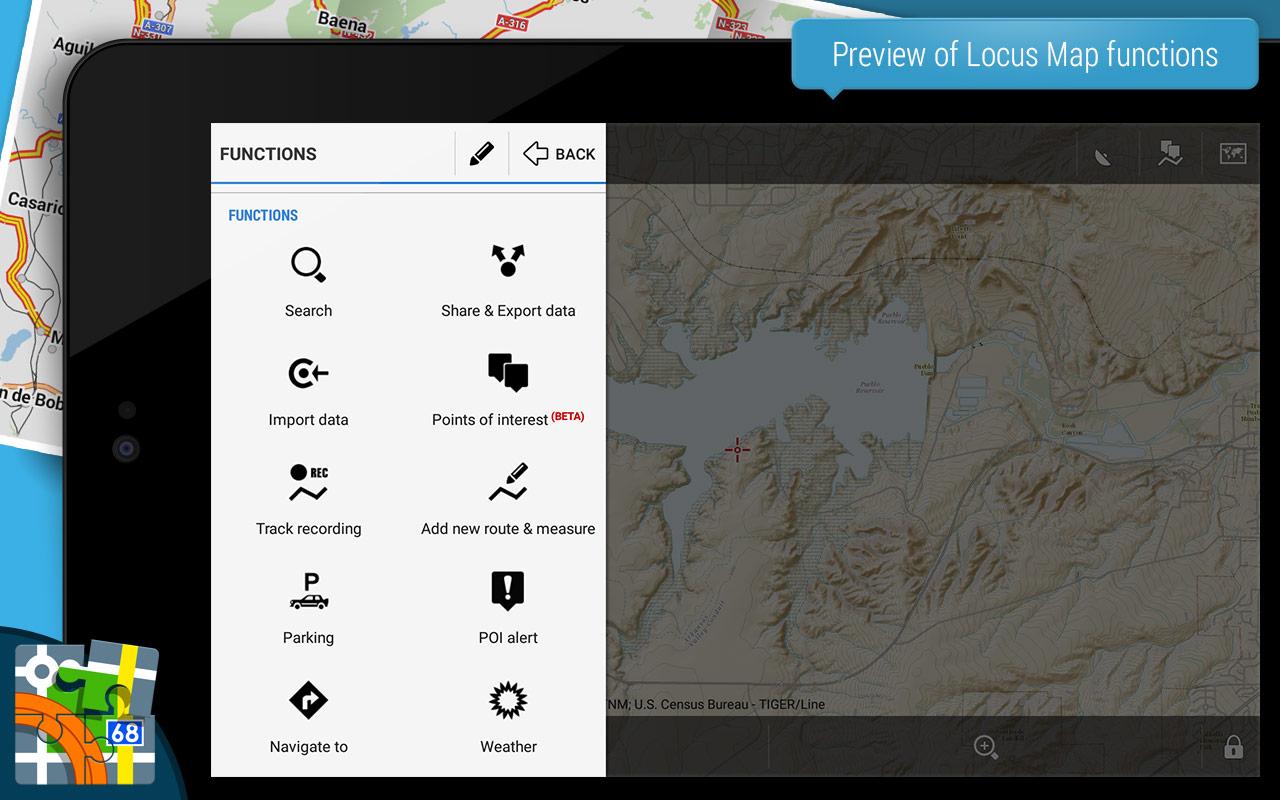Image resolution: width=1280 pixels, height=800 pixels.
Task: Click the red crosshair map center
Action: click(x=737, y=450)
